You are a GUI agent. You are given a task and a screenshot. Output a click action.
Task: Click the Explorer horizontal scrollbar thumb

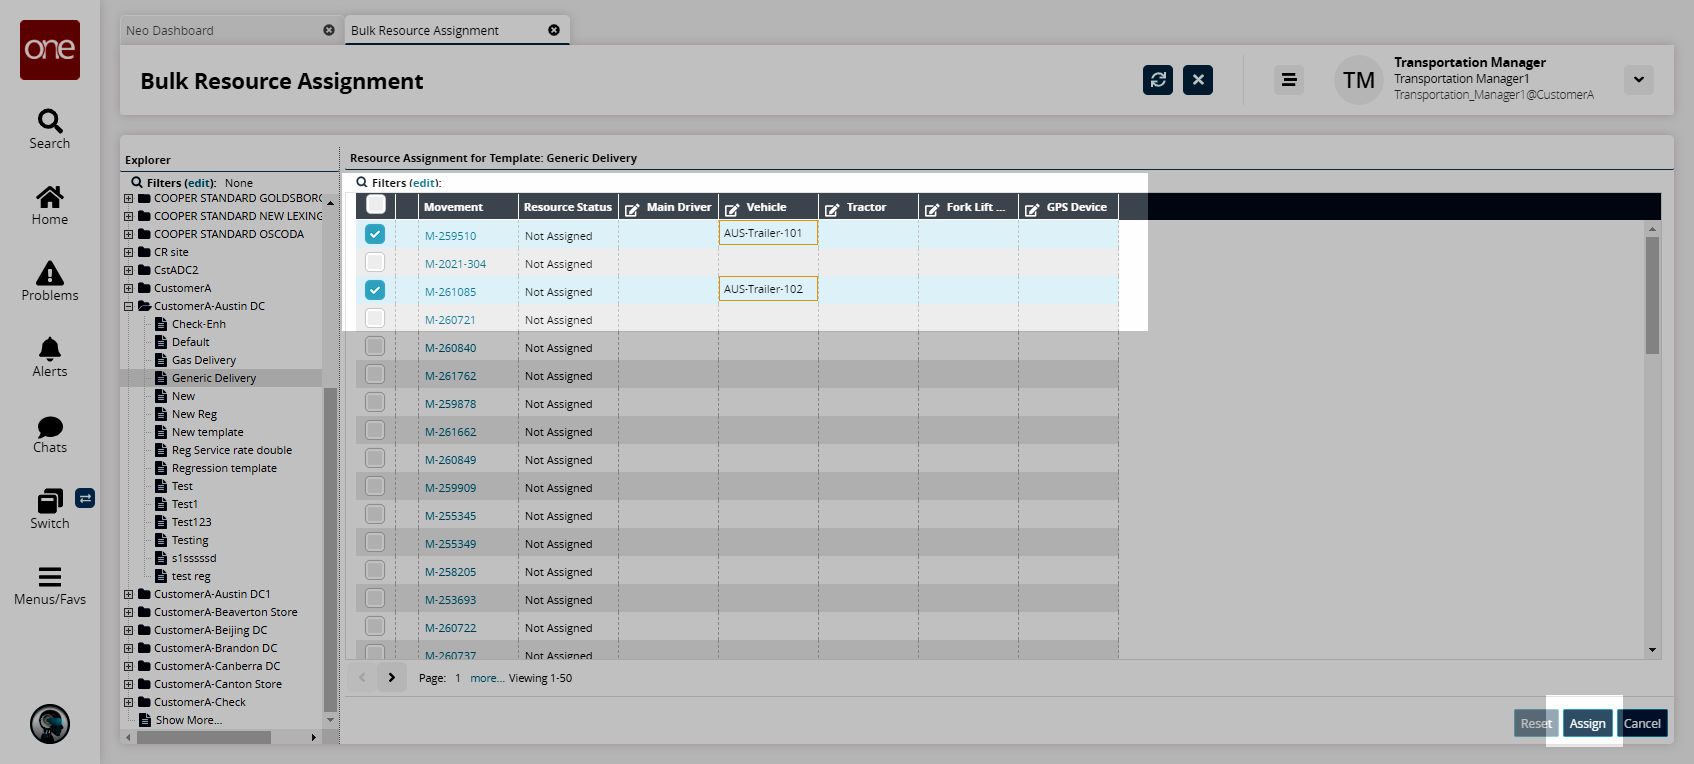point(204,737)
